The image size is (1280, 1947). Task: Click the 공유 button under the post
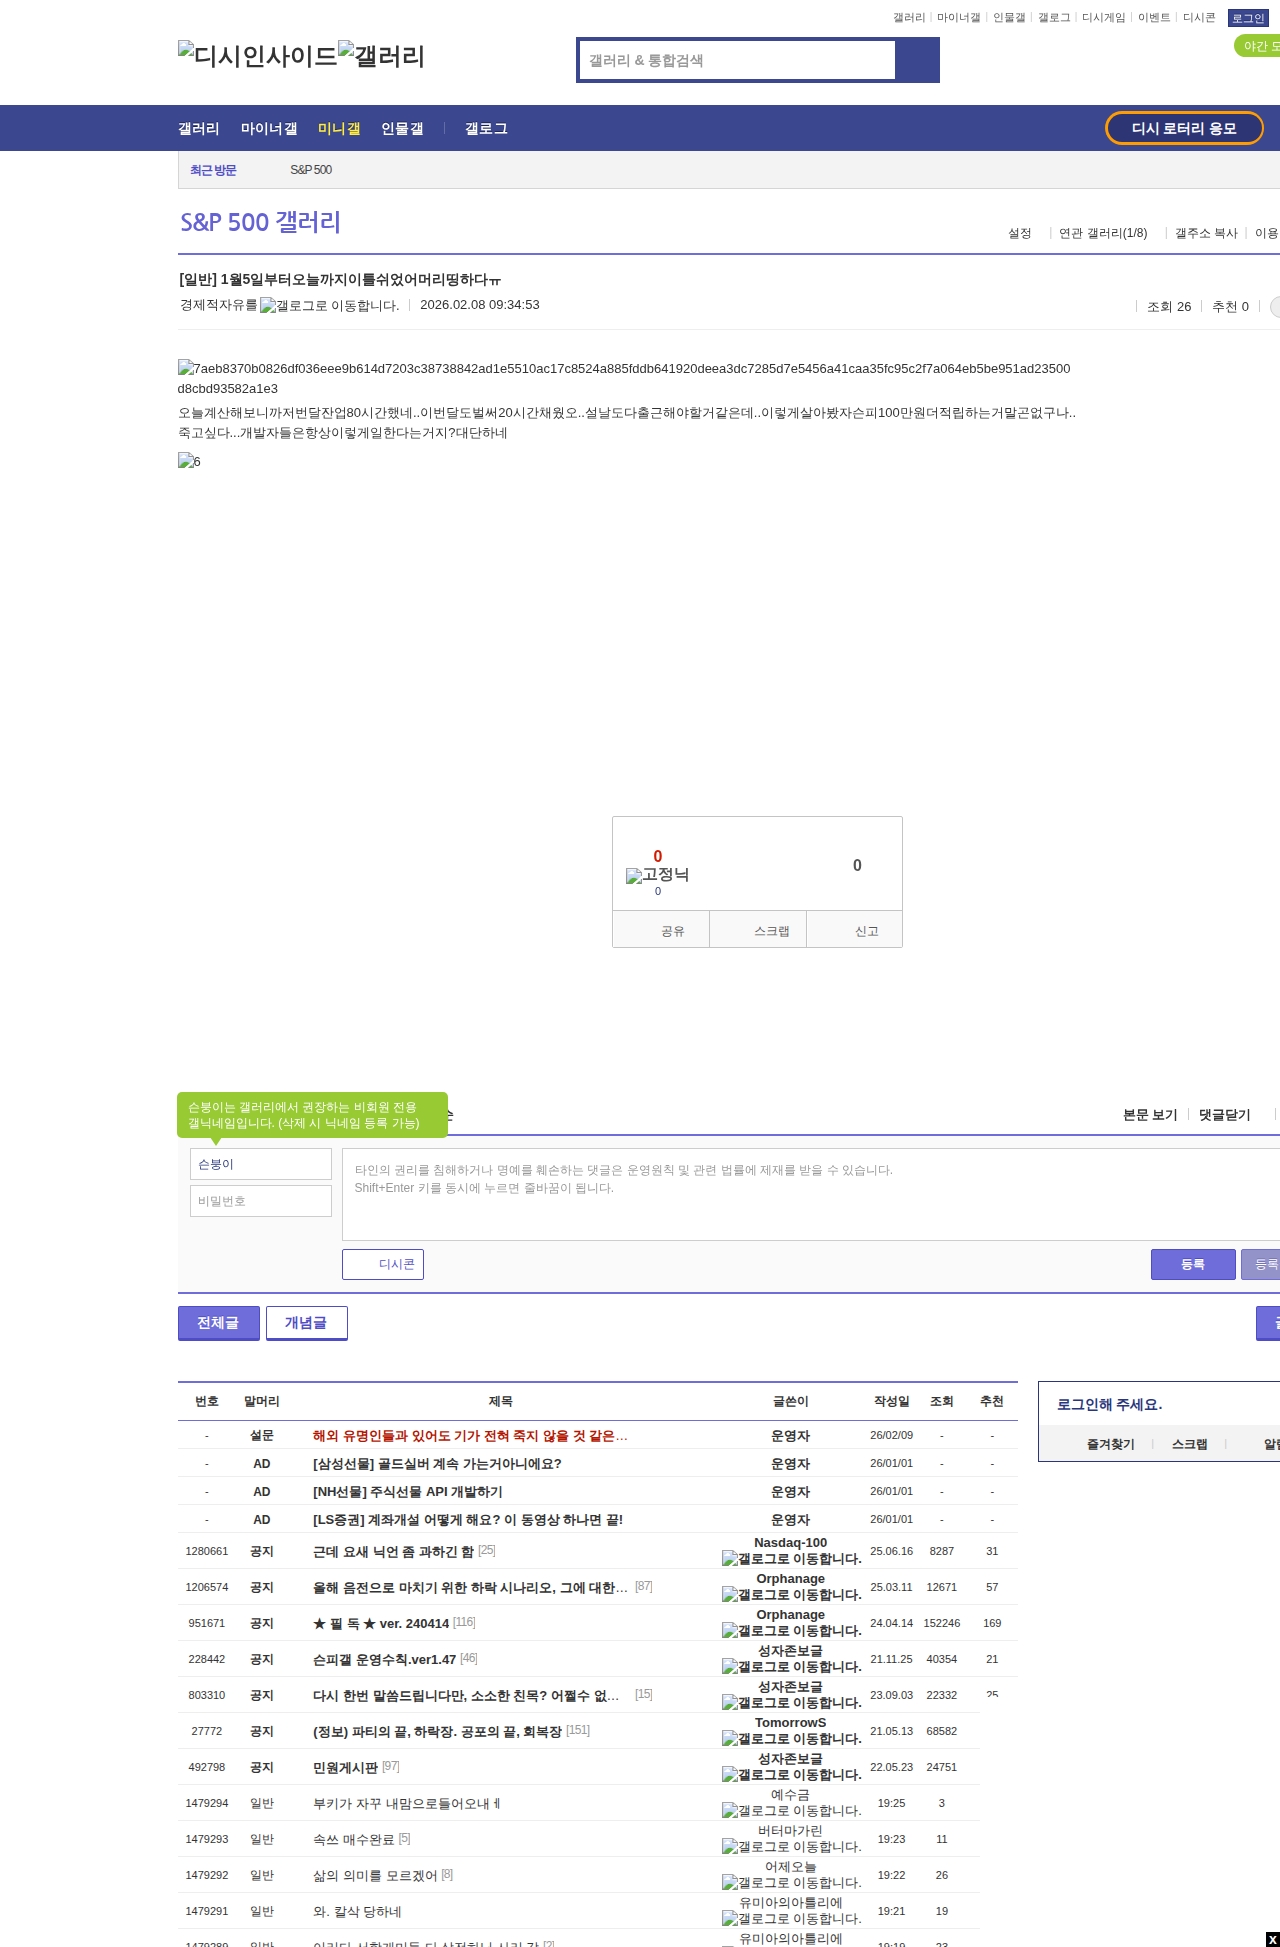click(x=661, y=930)
